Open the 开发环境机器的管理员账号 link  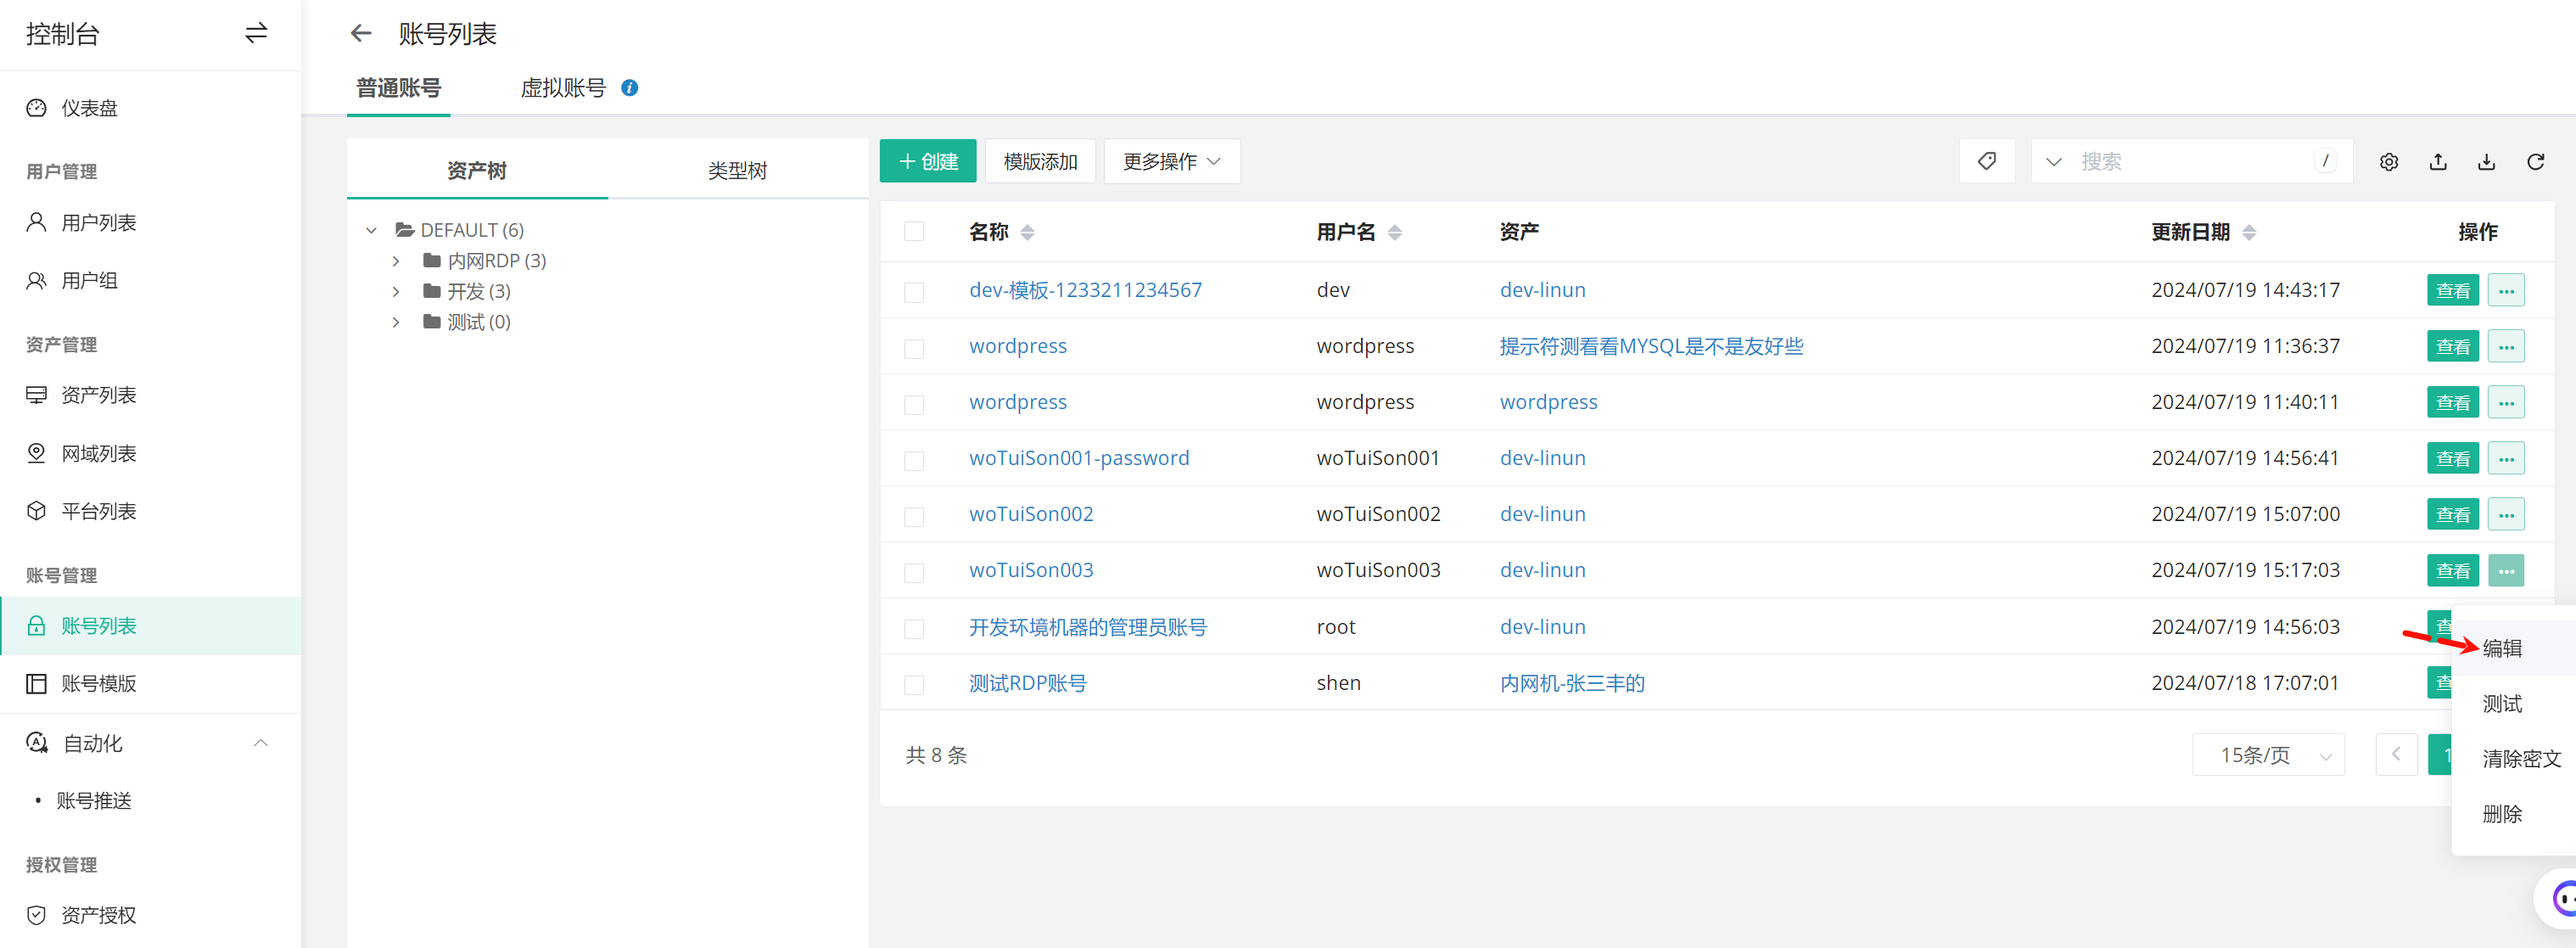pos(1087,627)
